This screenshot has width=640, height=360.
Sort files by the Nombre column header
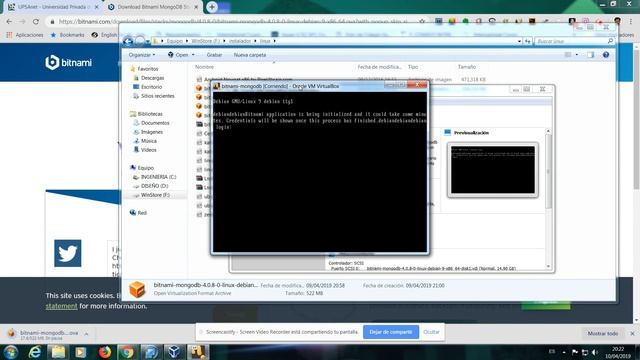click(x=204, y=67)
